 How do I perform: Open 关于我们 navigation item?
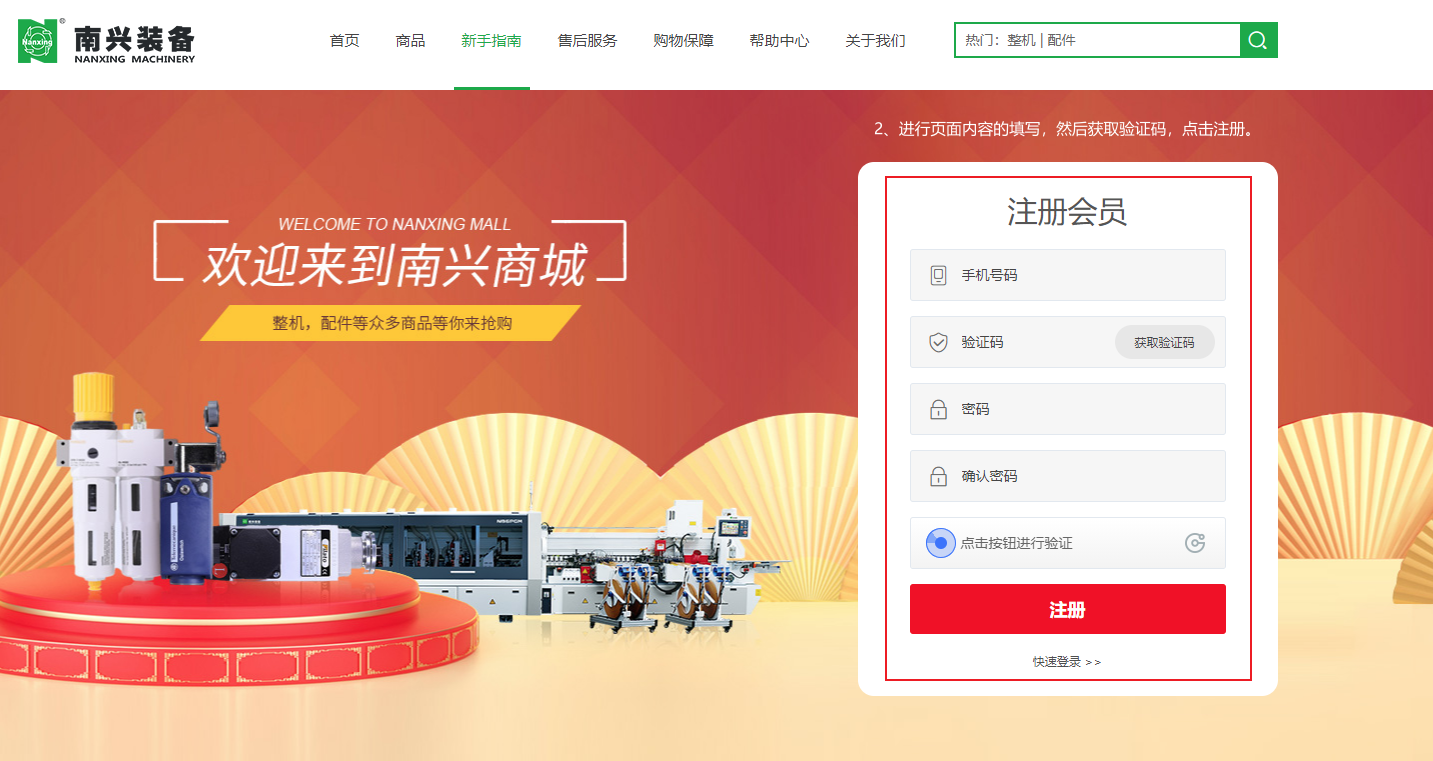[x=875, y=41]
